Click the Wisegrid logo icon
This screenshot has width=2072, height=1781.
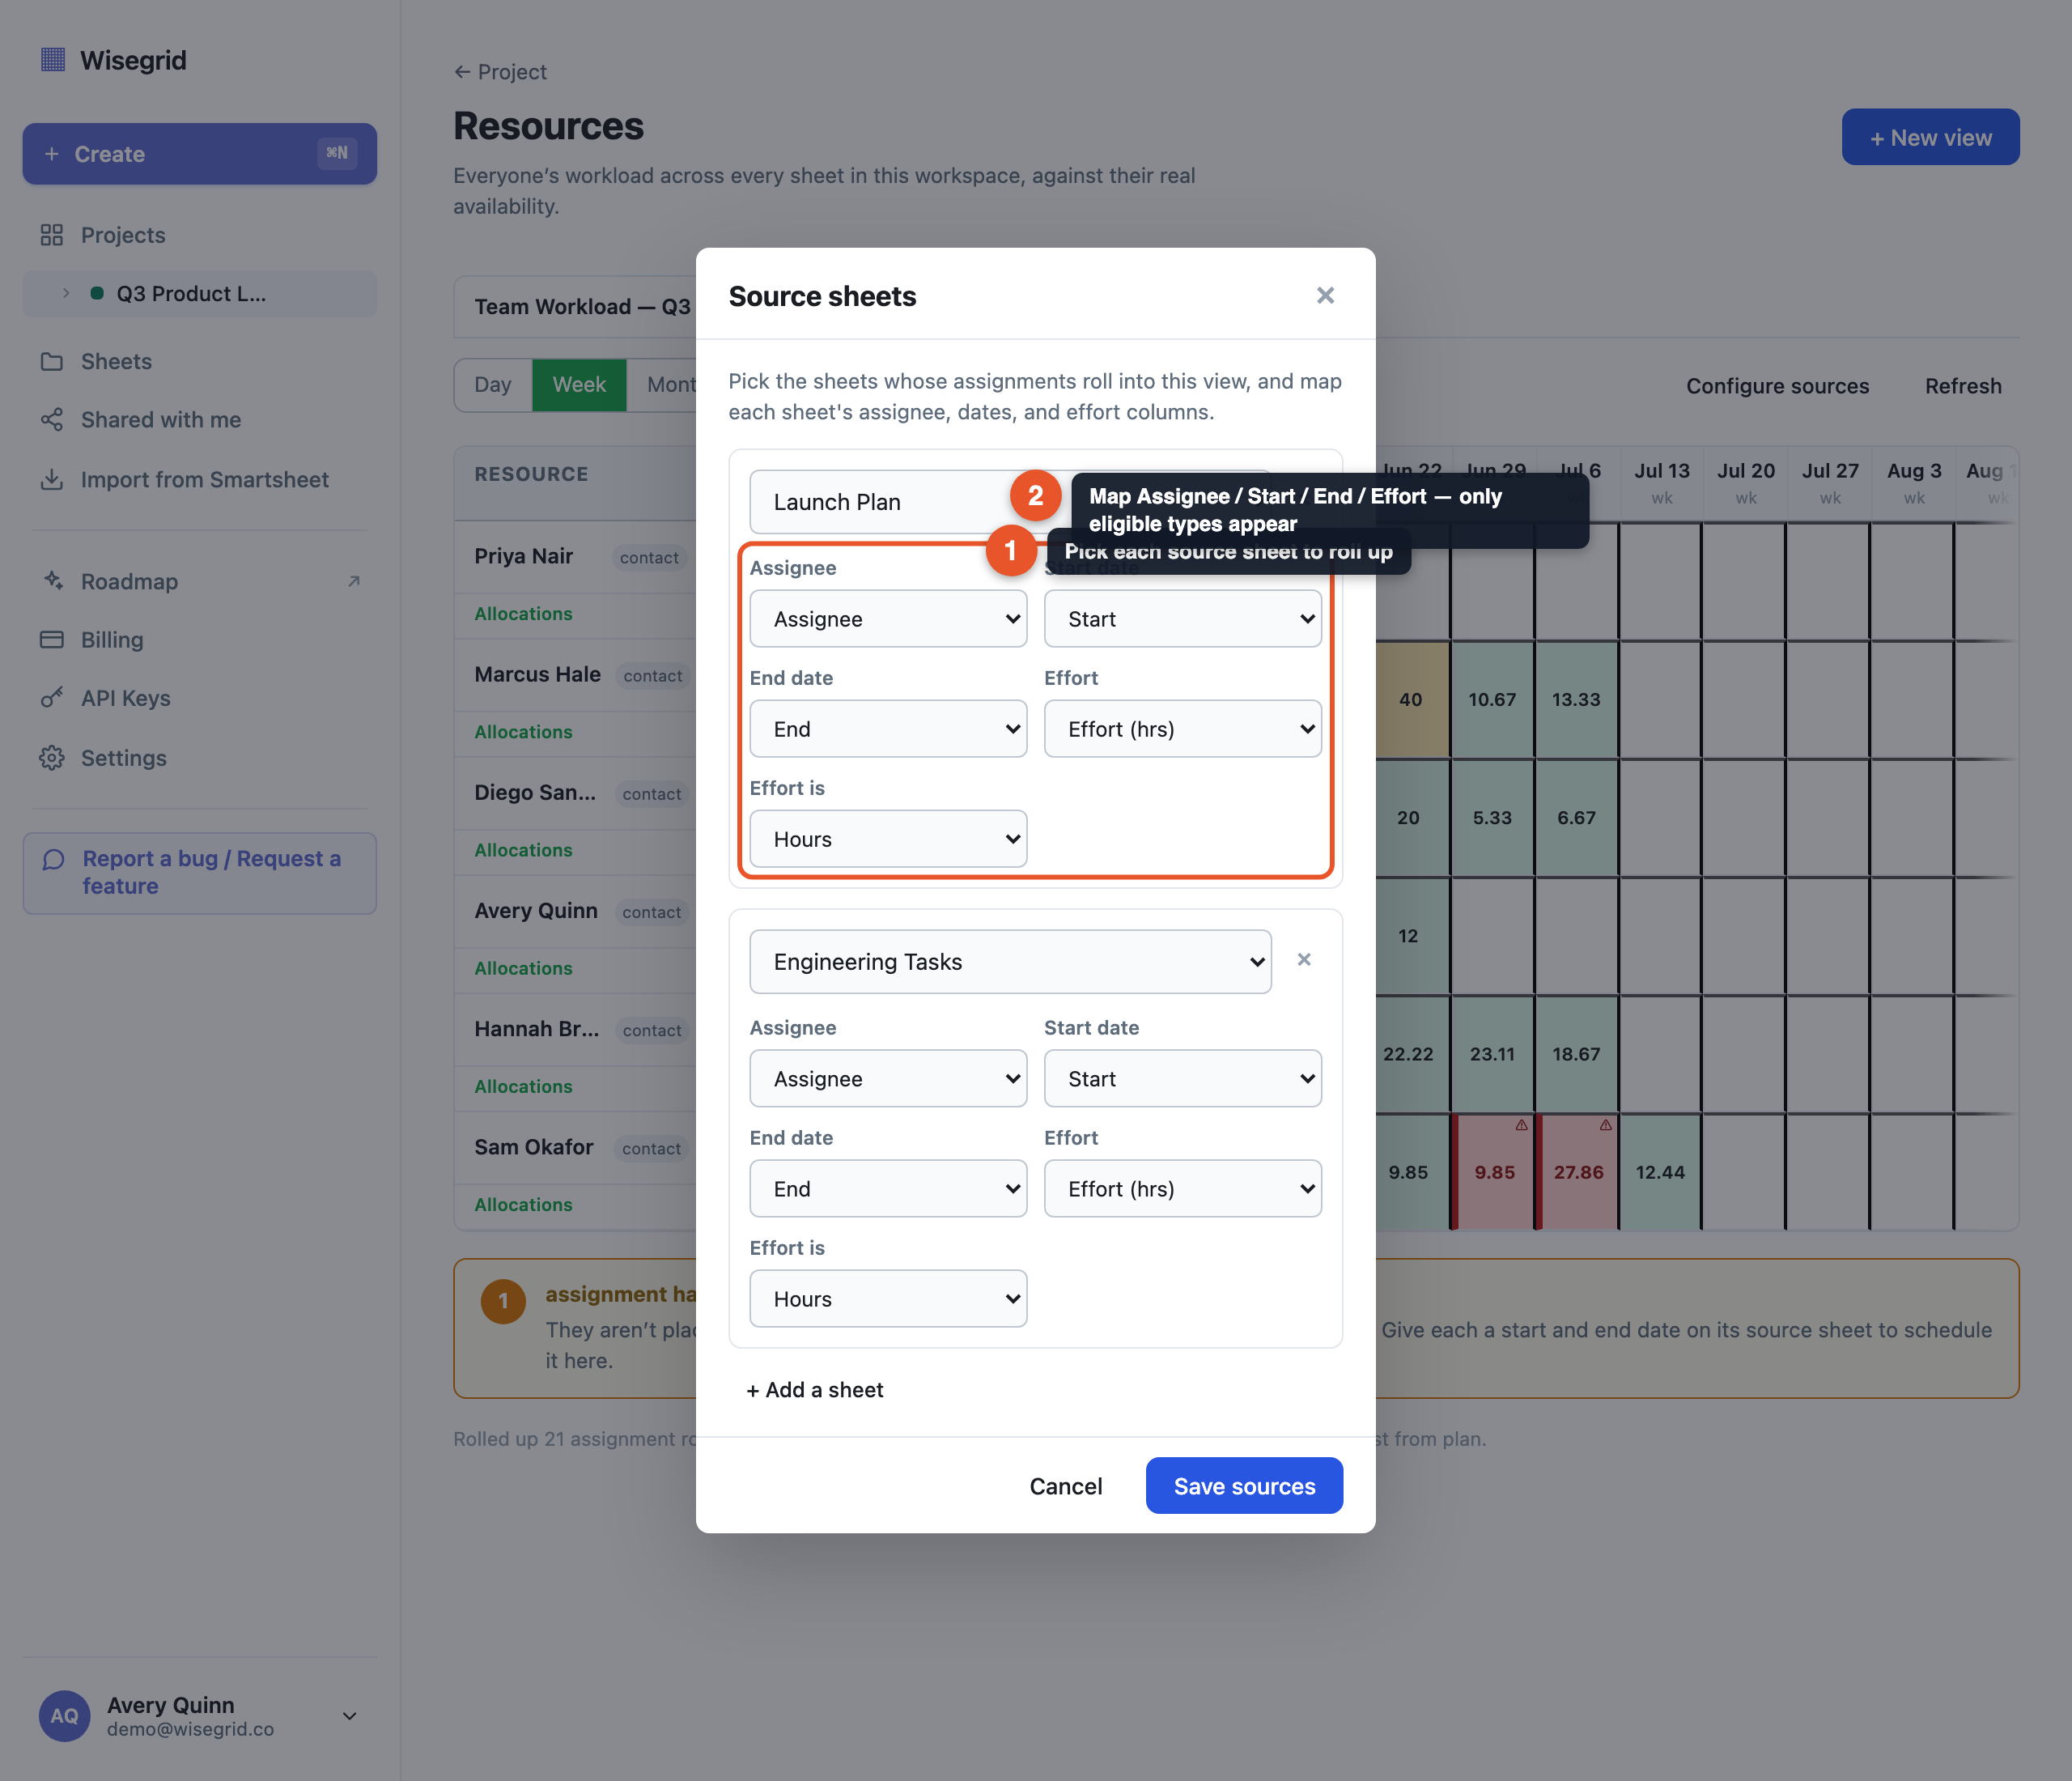click(53, 60)
